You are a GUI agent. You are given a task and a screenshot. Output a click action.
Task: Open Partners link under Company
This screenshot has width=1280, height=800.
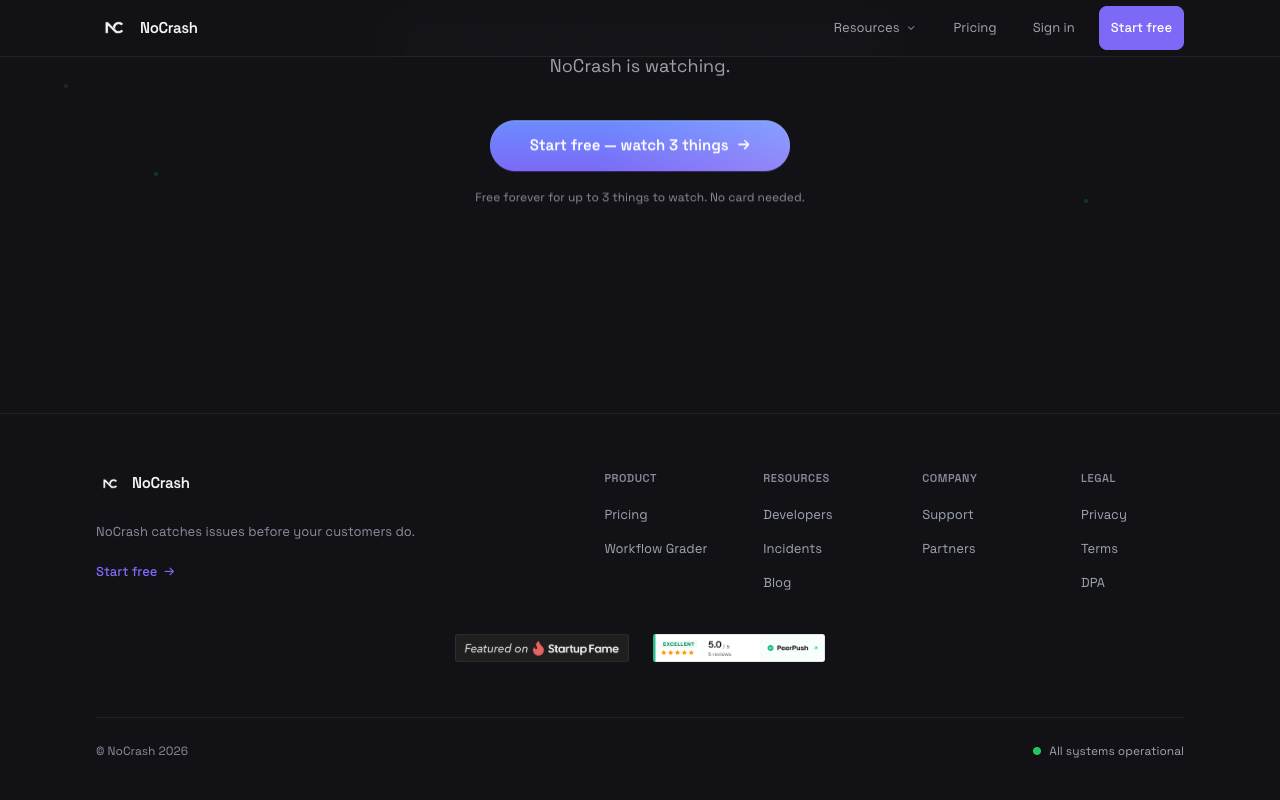949,549
